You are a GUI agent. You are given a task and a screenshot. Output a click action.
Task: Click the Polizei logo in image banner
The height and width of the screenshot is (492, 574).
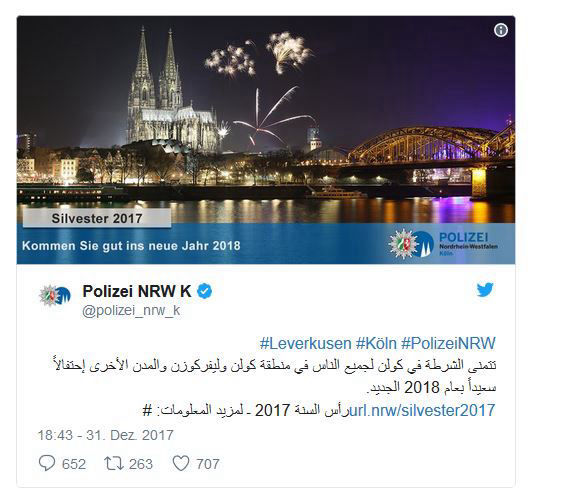tap(443, 244)
